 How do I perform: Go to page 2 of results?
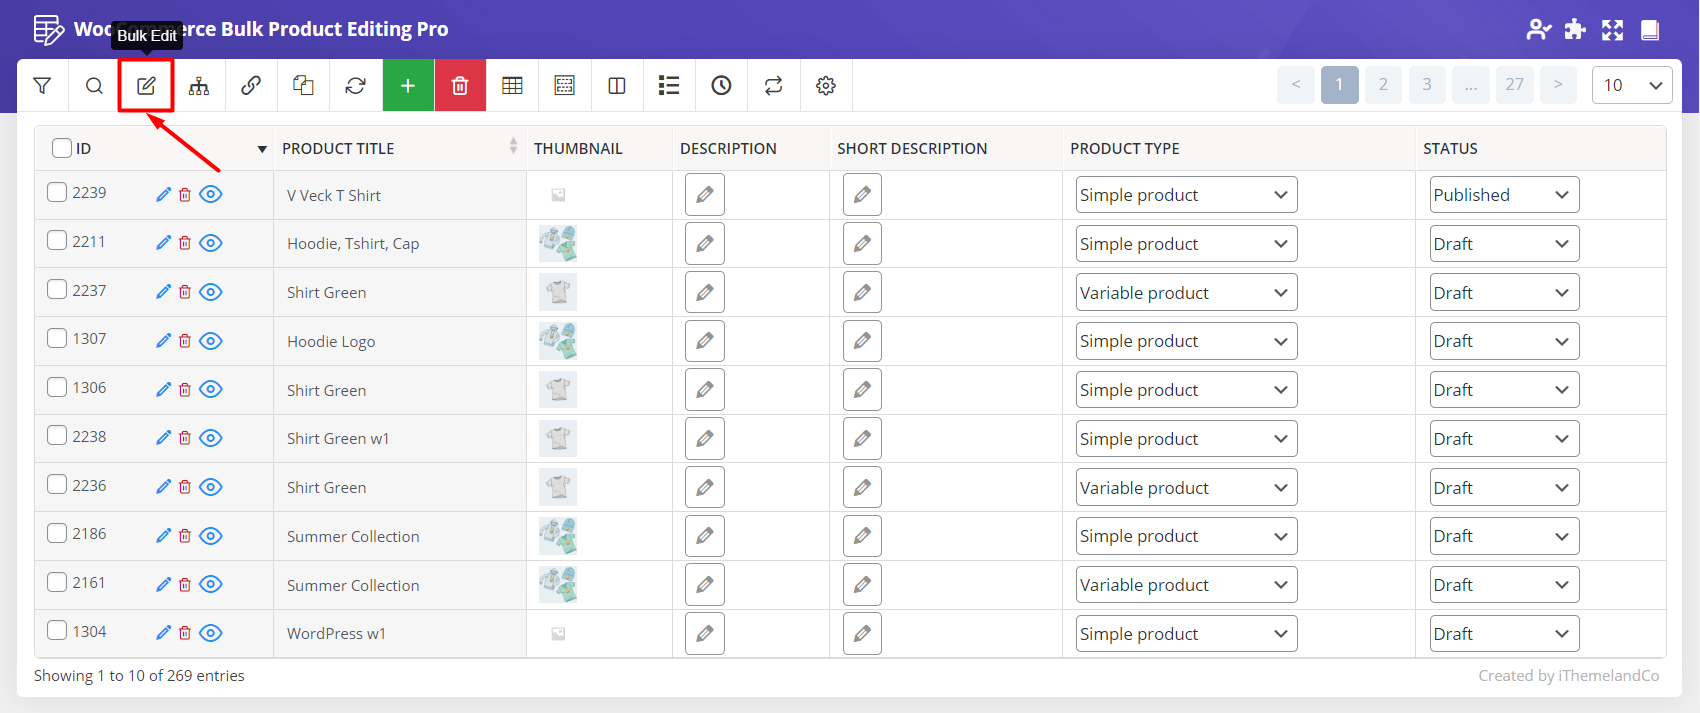coord(1383,85)
